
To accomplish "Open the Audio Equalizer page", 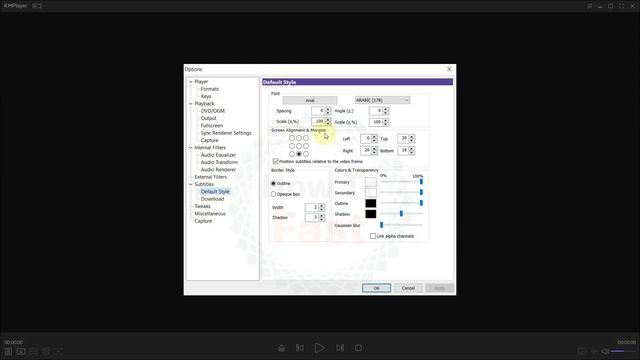I will (218, 155).
